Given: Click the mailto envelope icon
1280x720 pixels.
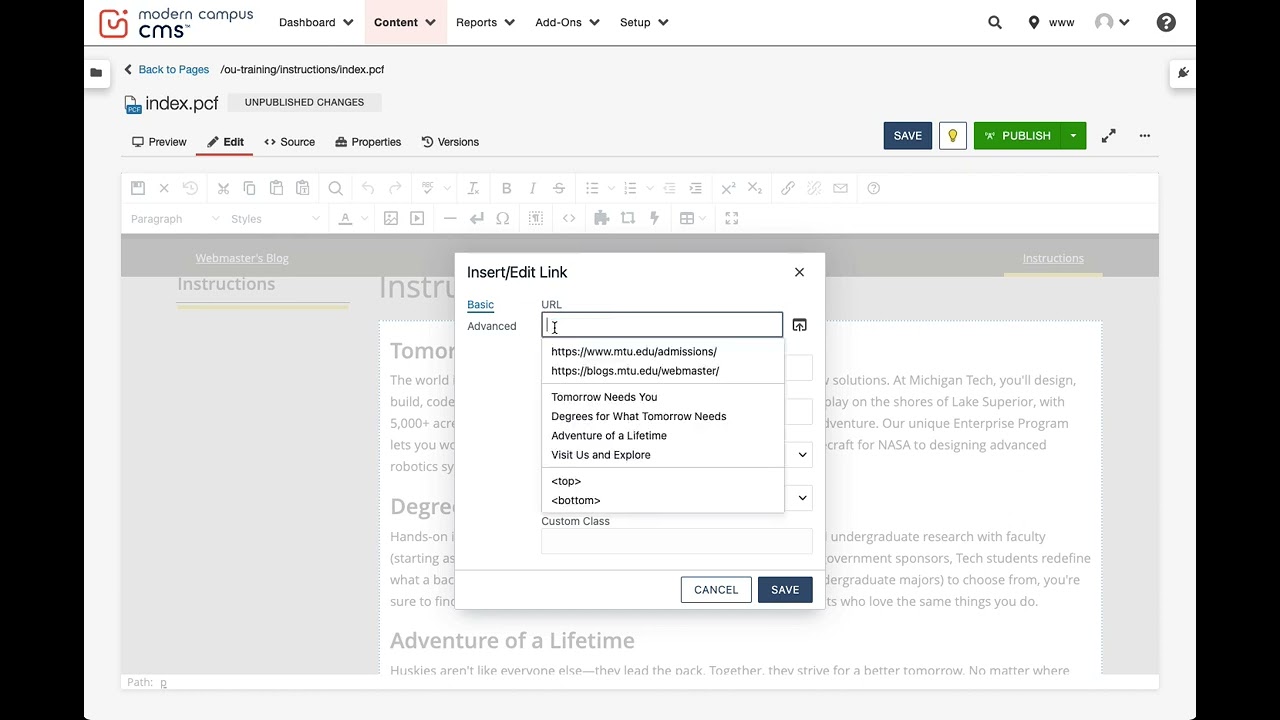Looking at the screenshot, I should (840, 188).
